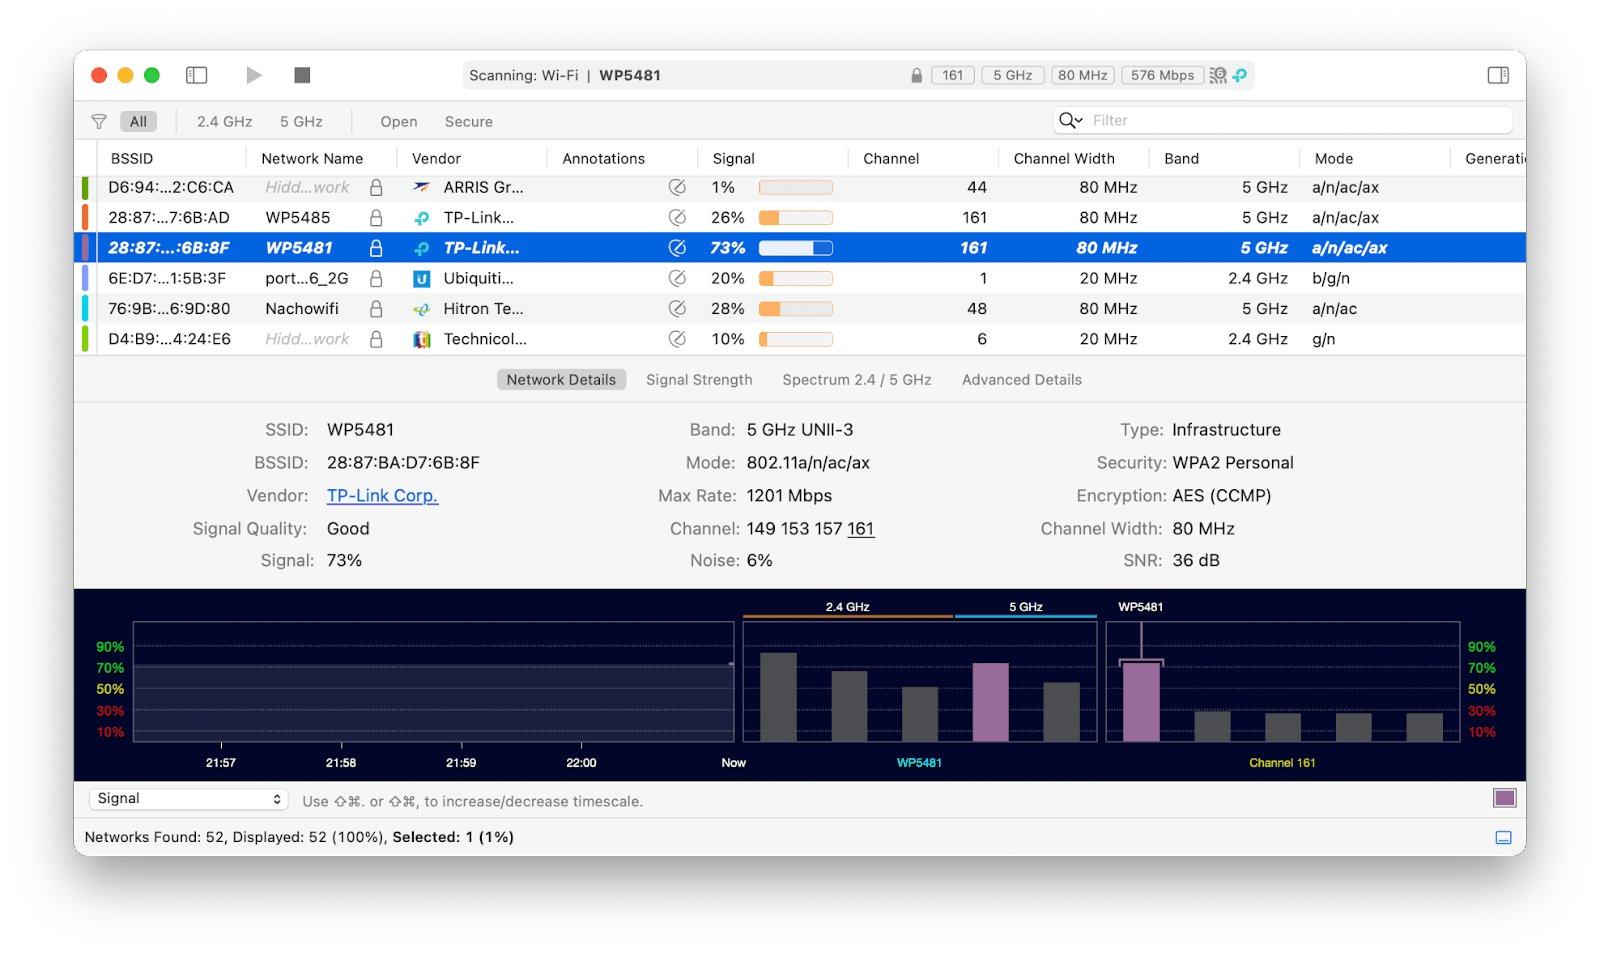Toggle the bottom panel icon in the status bar
This screenshot has height=953, width=1600.
click(x=1503, y=838)
